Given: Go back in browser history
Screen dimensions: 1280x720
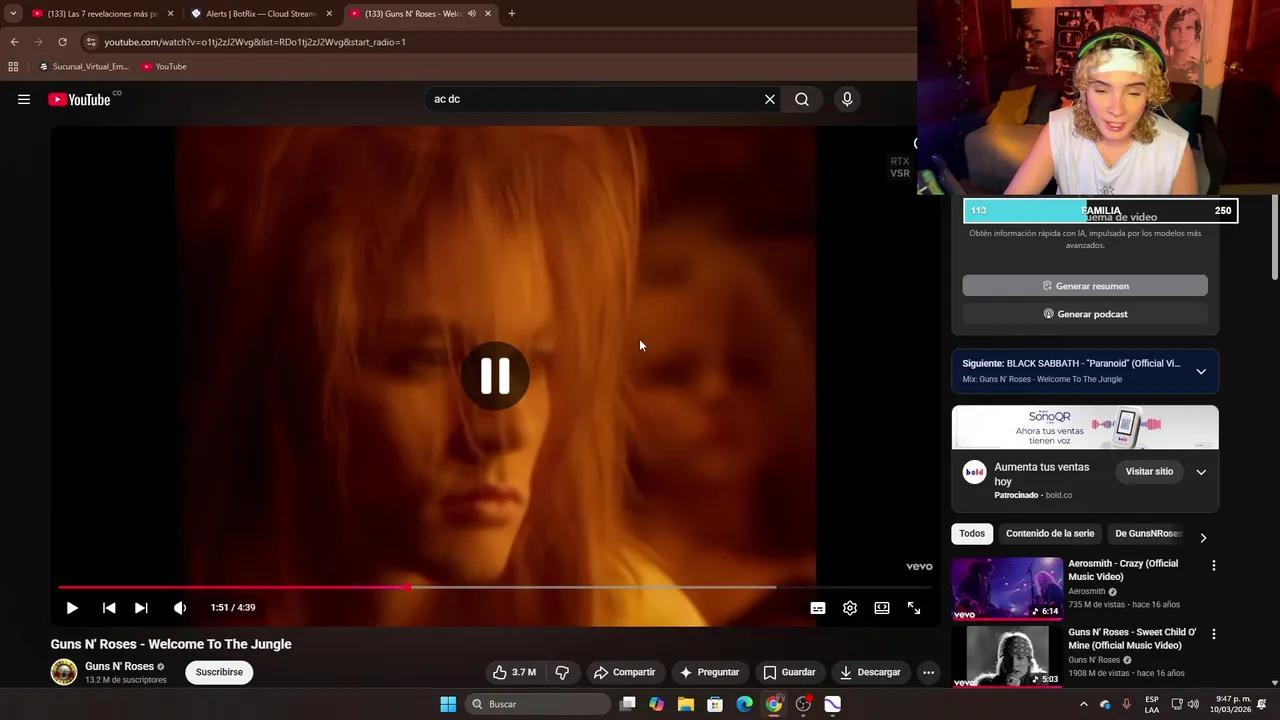Looking at the screenshot, I should 14,42.
